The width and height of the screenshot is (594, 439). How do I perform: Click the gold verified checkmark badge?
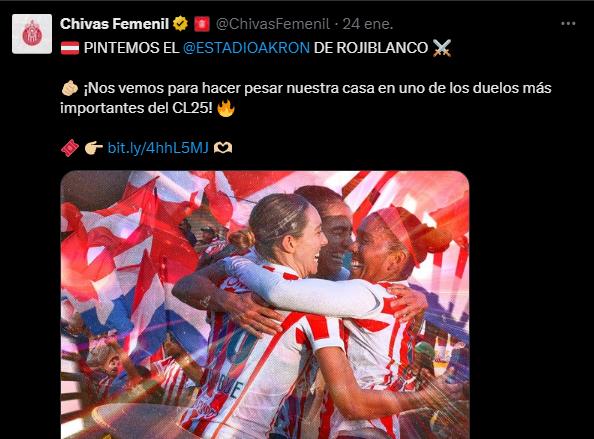[x=181, y=24]
